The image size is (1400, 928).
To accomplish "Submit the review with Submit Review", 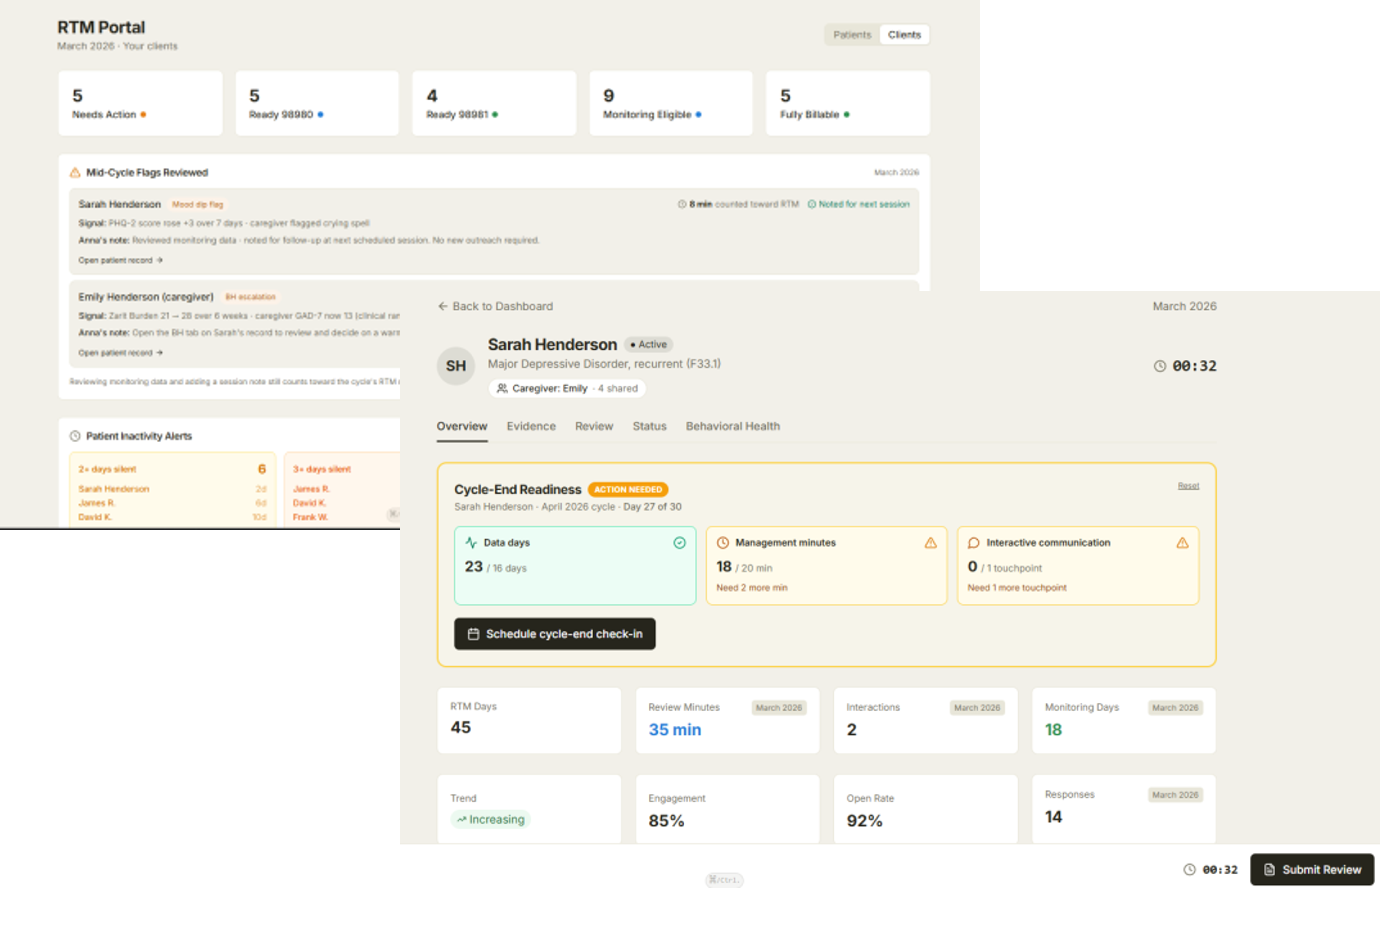I will [x=1312, y=870].
